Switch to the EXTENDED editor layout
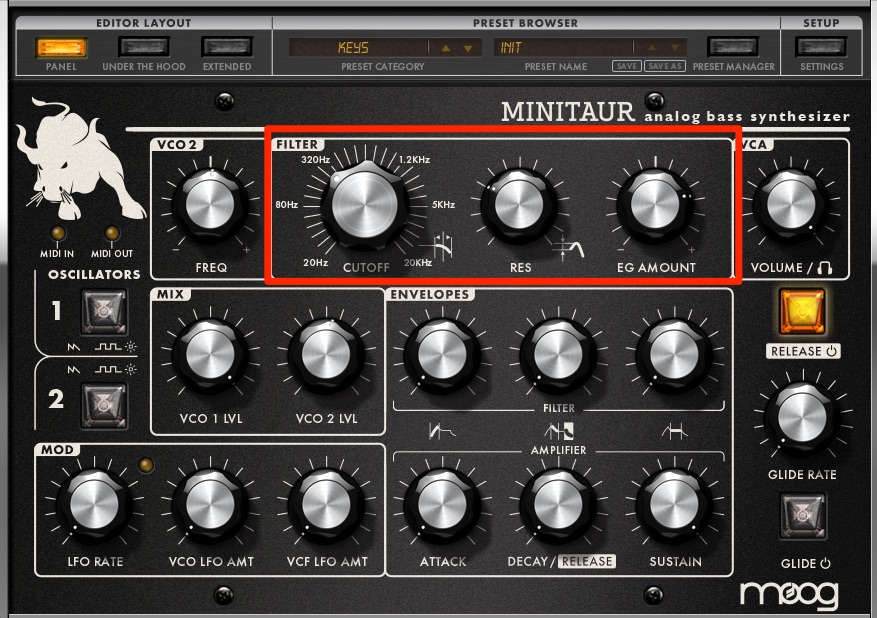The image size is (877, 618). tap(227, 48)
